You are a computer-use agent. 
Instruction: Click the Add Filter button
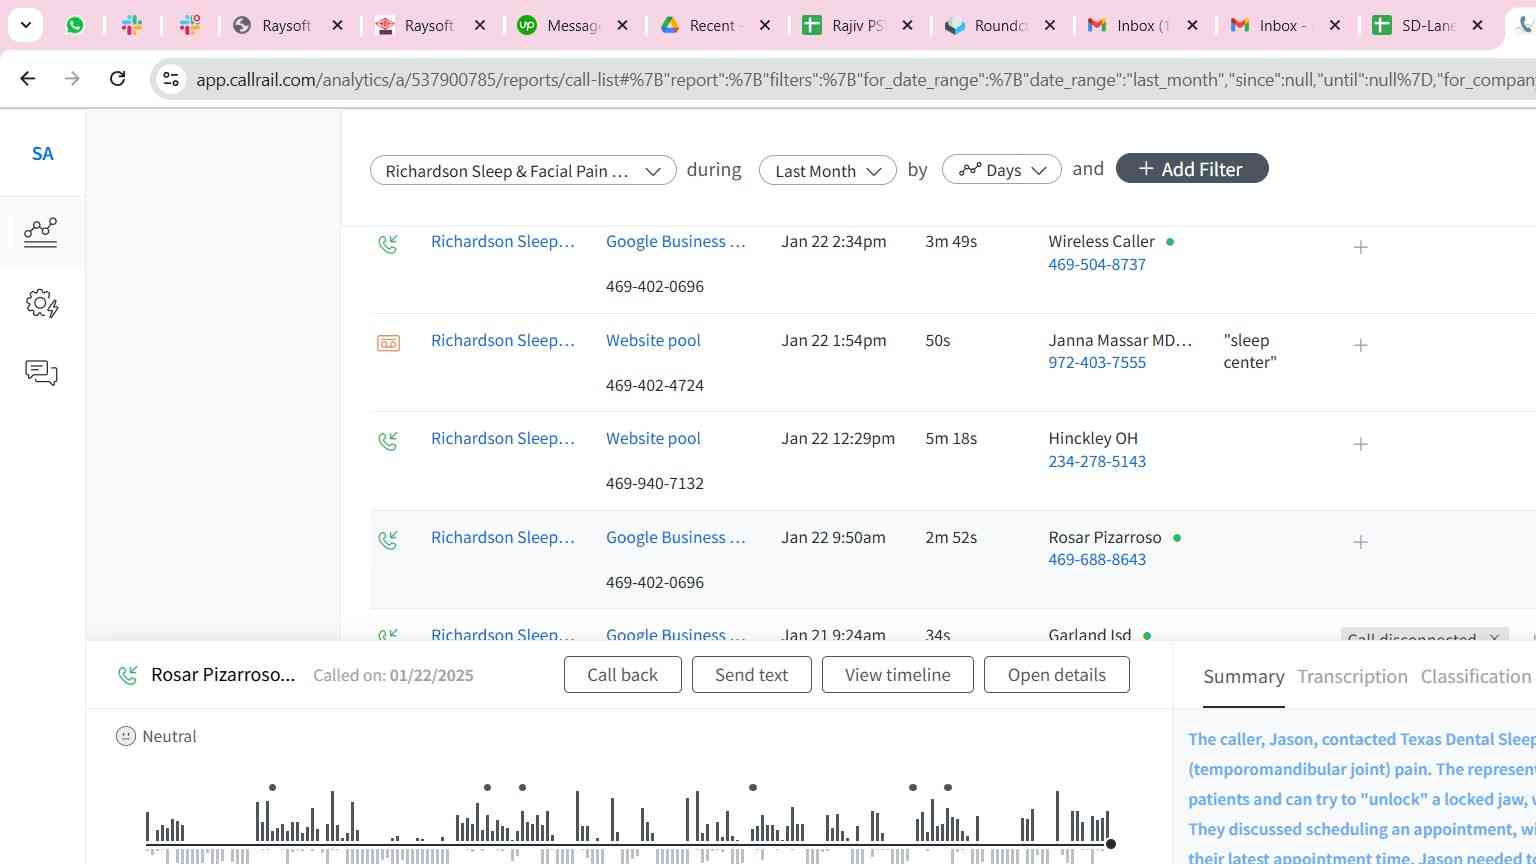point(1191,168)
